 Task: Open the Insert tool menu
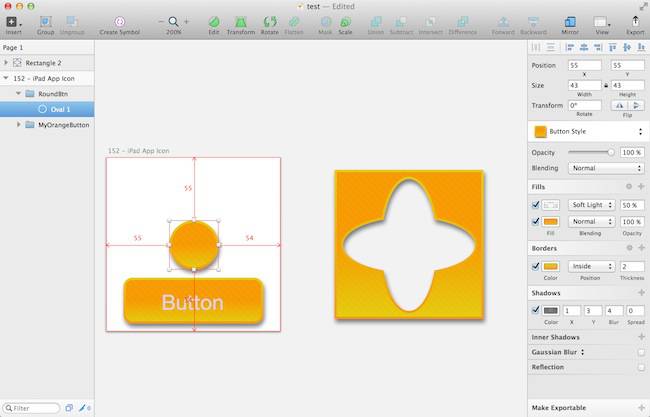(12, 22)
